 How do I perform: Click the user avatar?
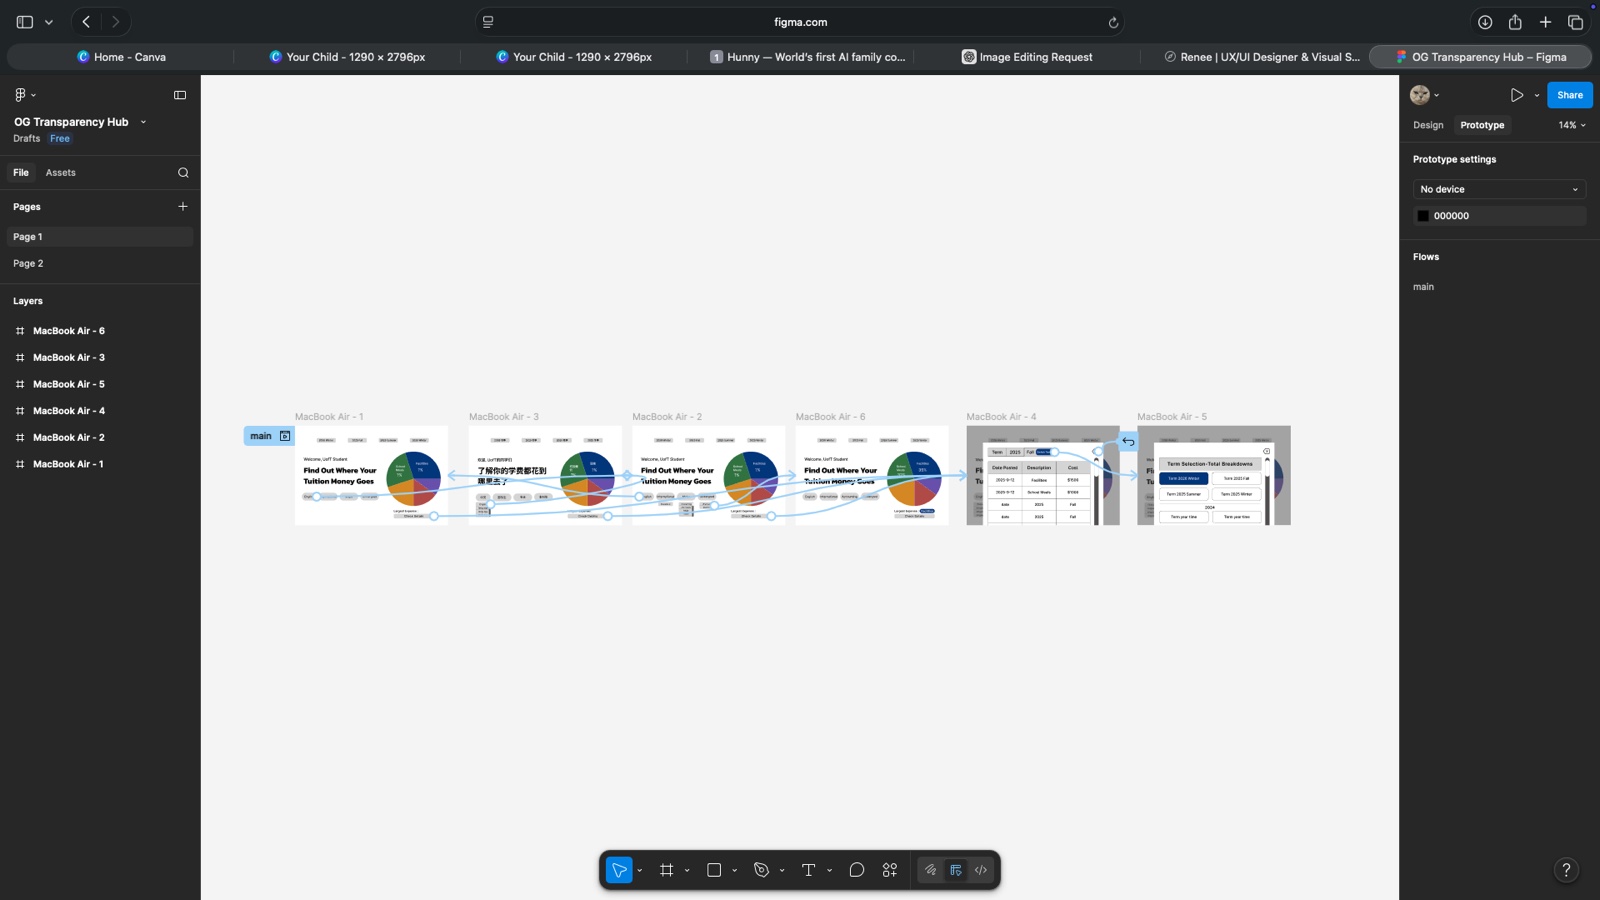click(x=1420, y=95)
